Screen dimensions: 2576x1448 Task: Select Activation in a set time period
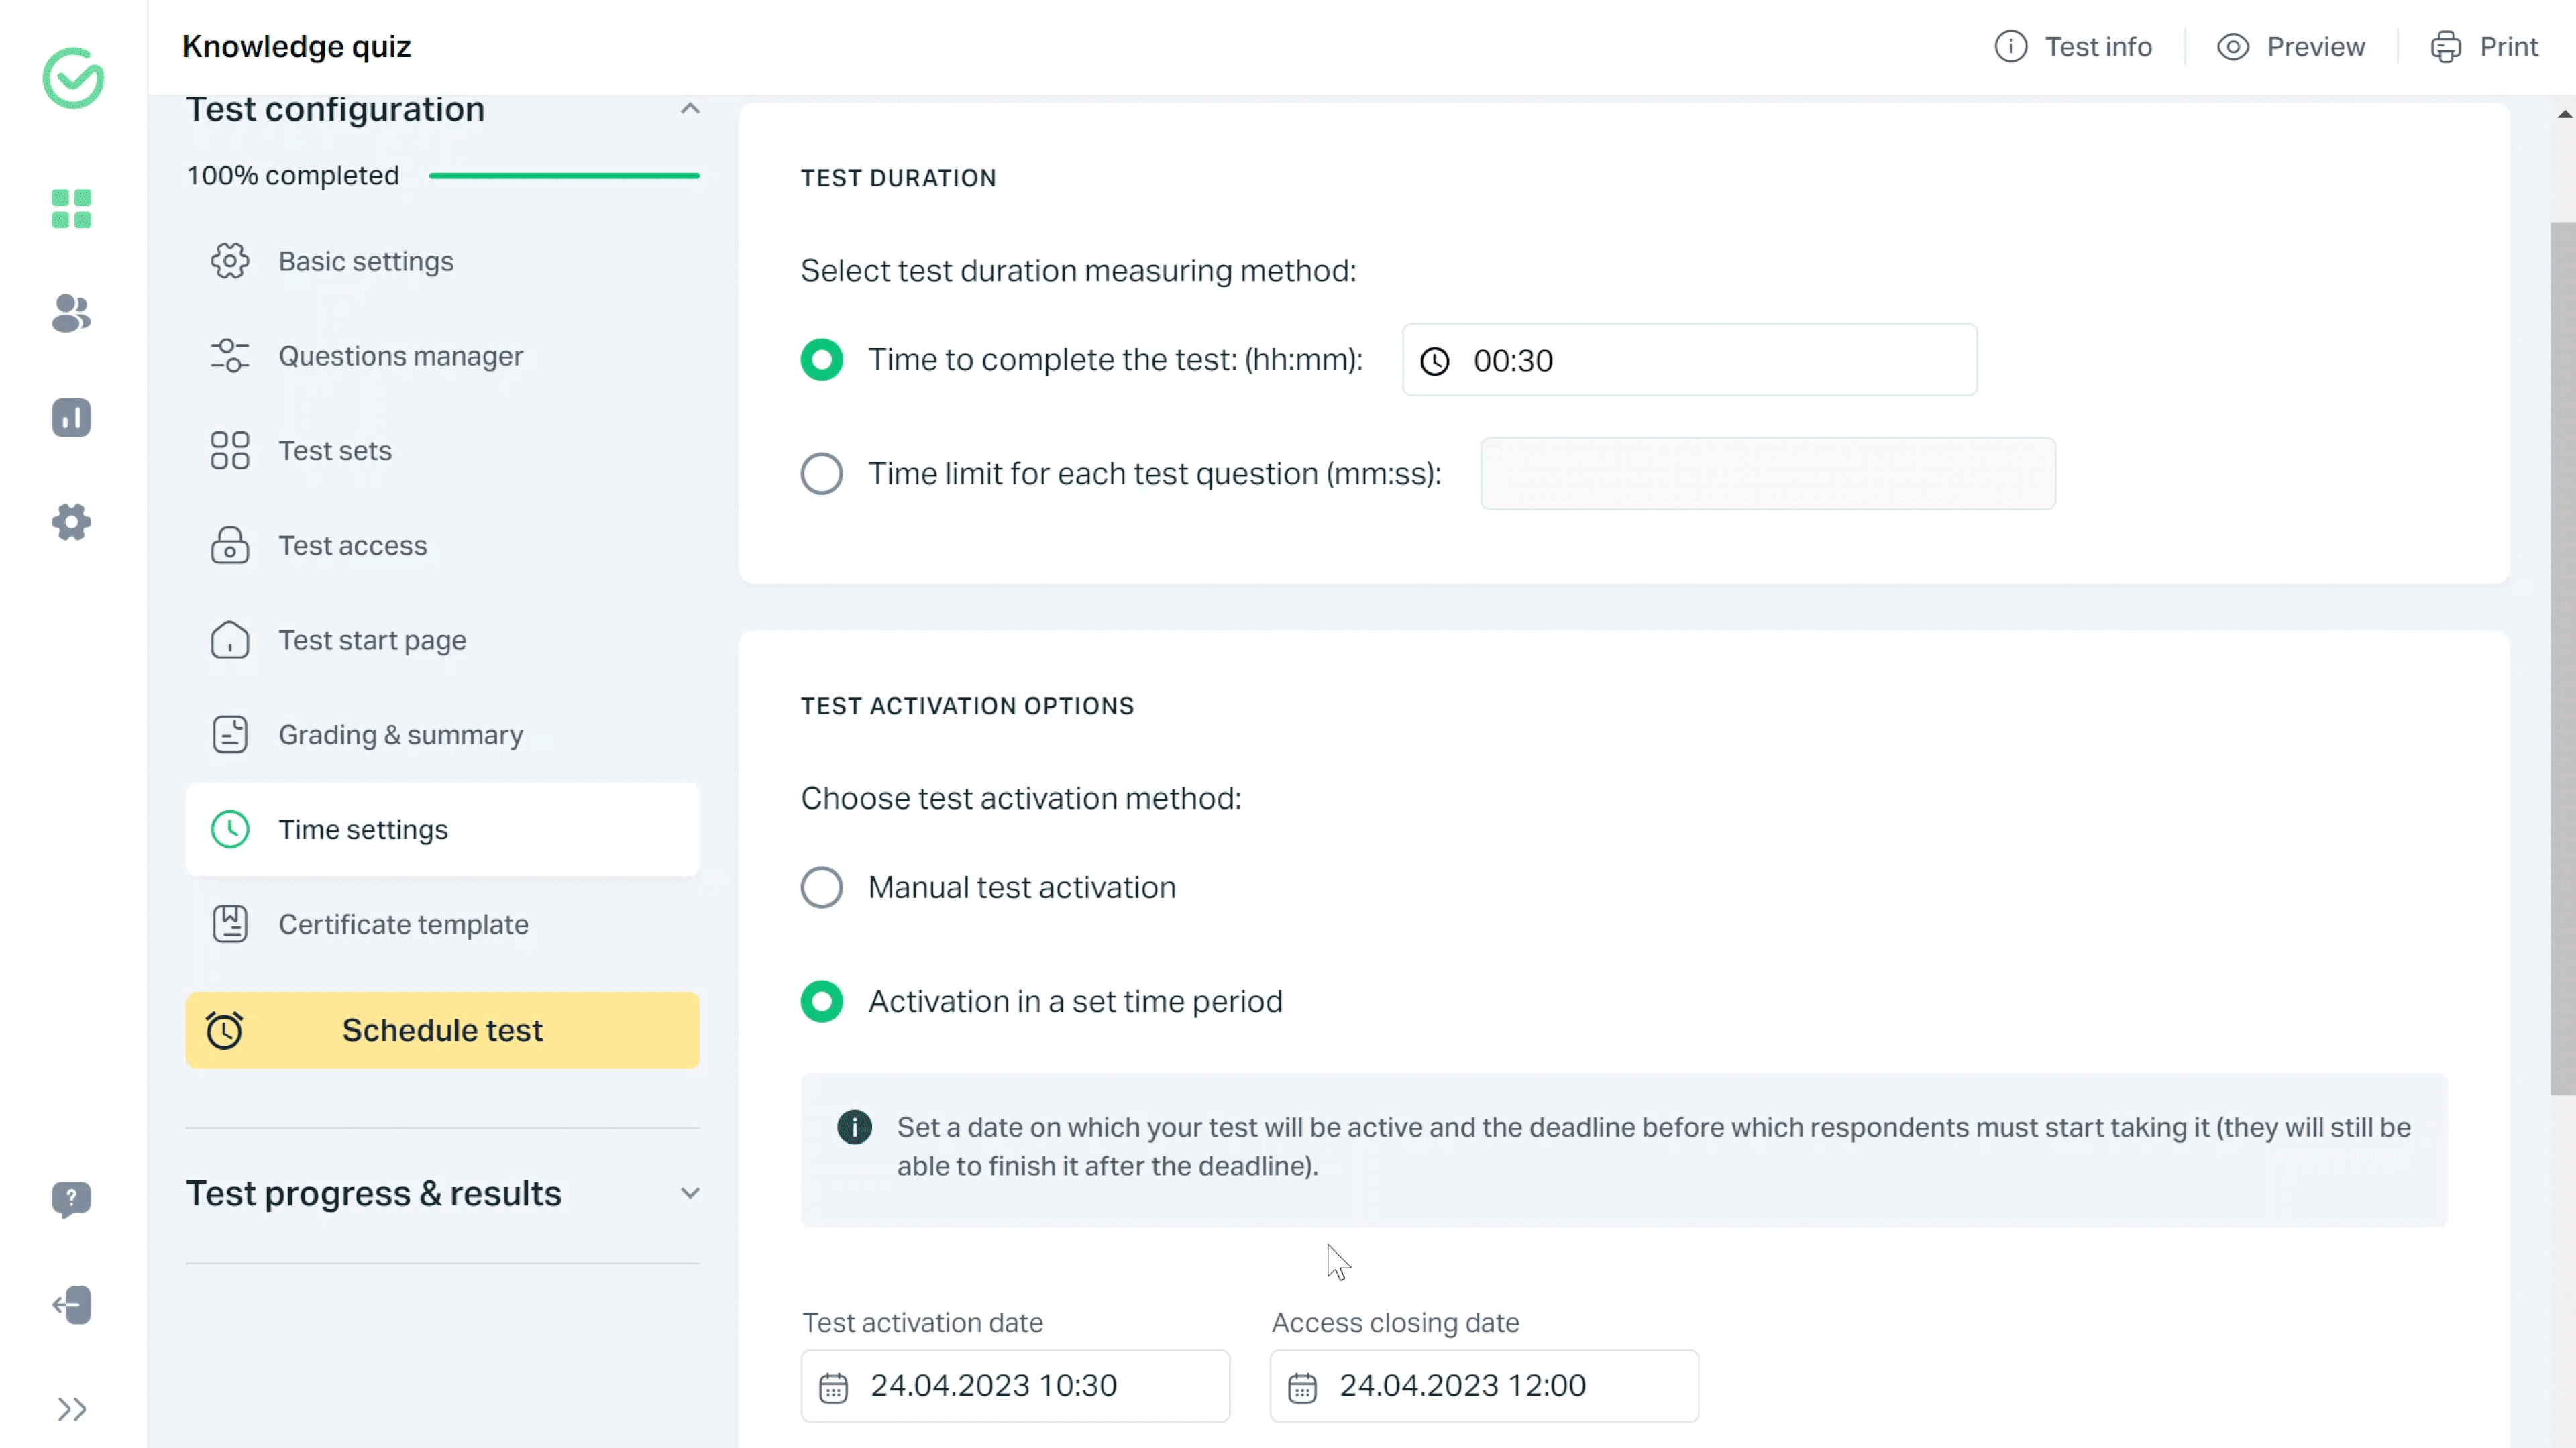coord(822,1001)
